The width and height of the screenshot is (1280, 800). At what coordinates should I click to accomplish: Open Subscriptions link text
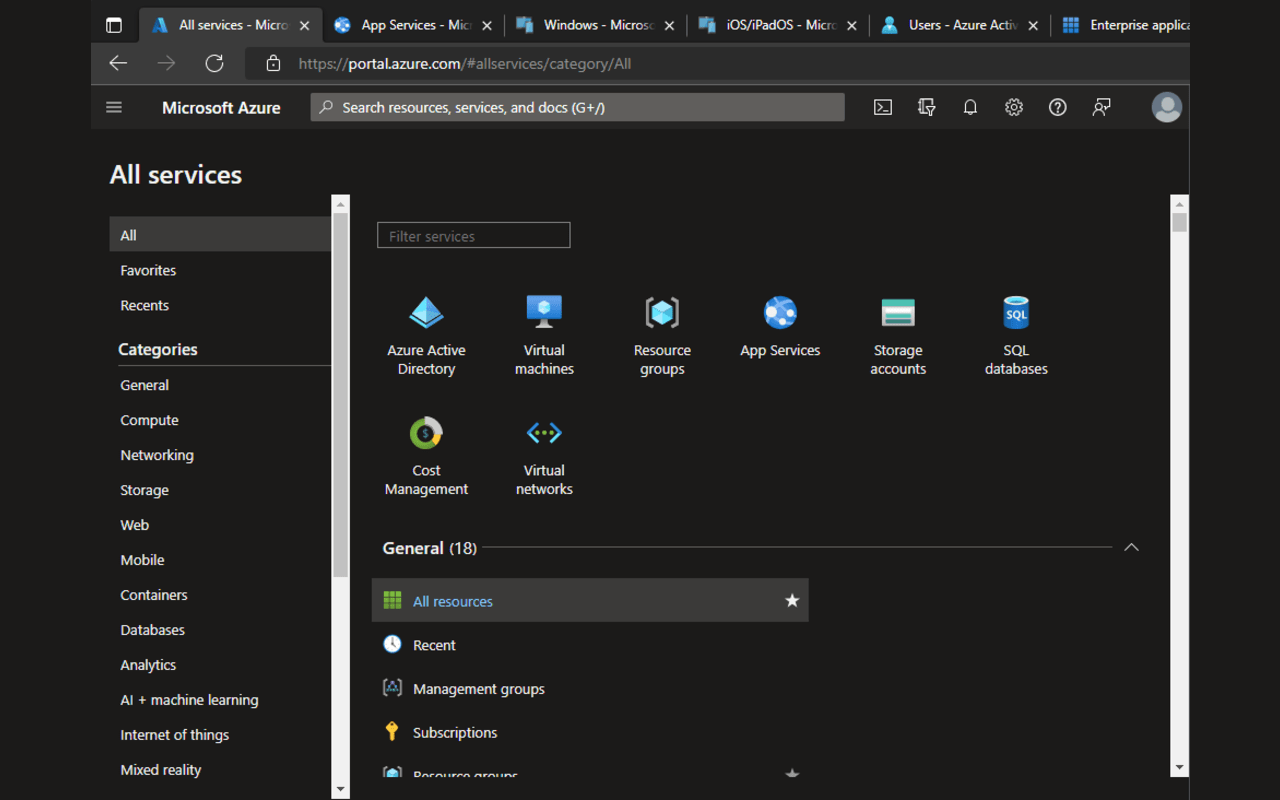455,732
